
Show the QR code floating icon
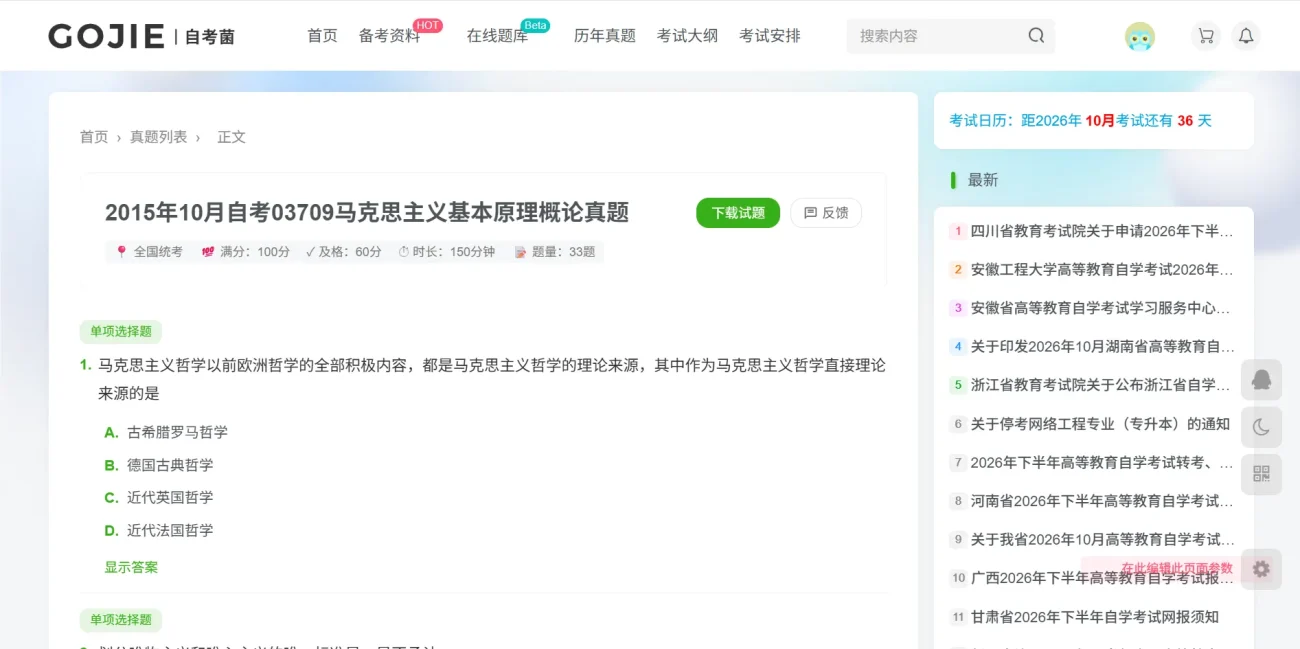tap(1261, 474)
